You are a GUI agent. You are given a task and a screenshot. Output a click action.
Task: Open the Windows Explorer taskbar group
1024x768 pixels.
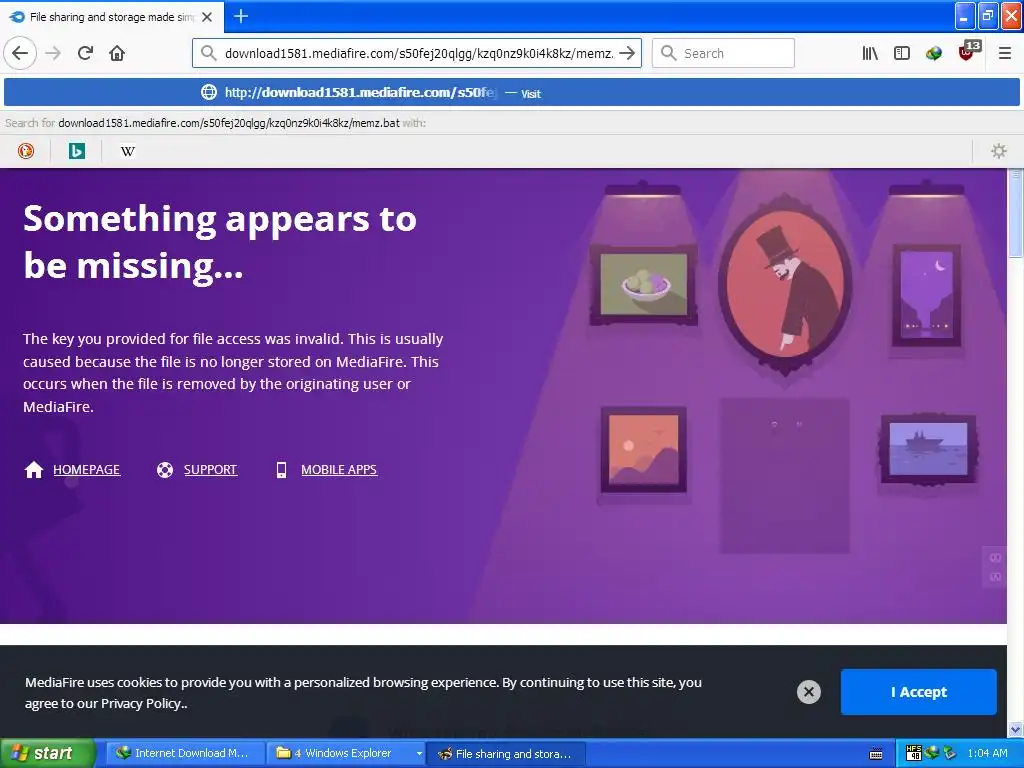point(340,754)
